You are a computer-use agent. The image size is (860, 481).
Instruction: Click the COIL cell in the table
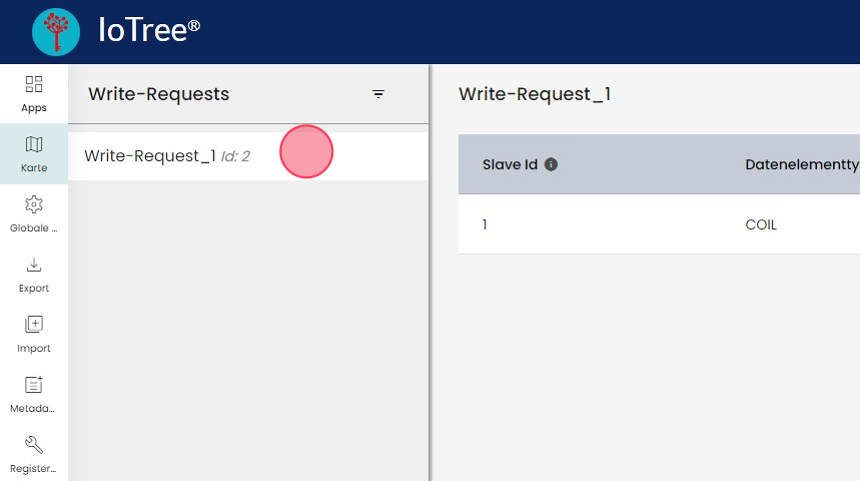[761, 224]
